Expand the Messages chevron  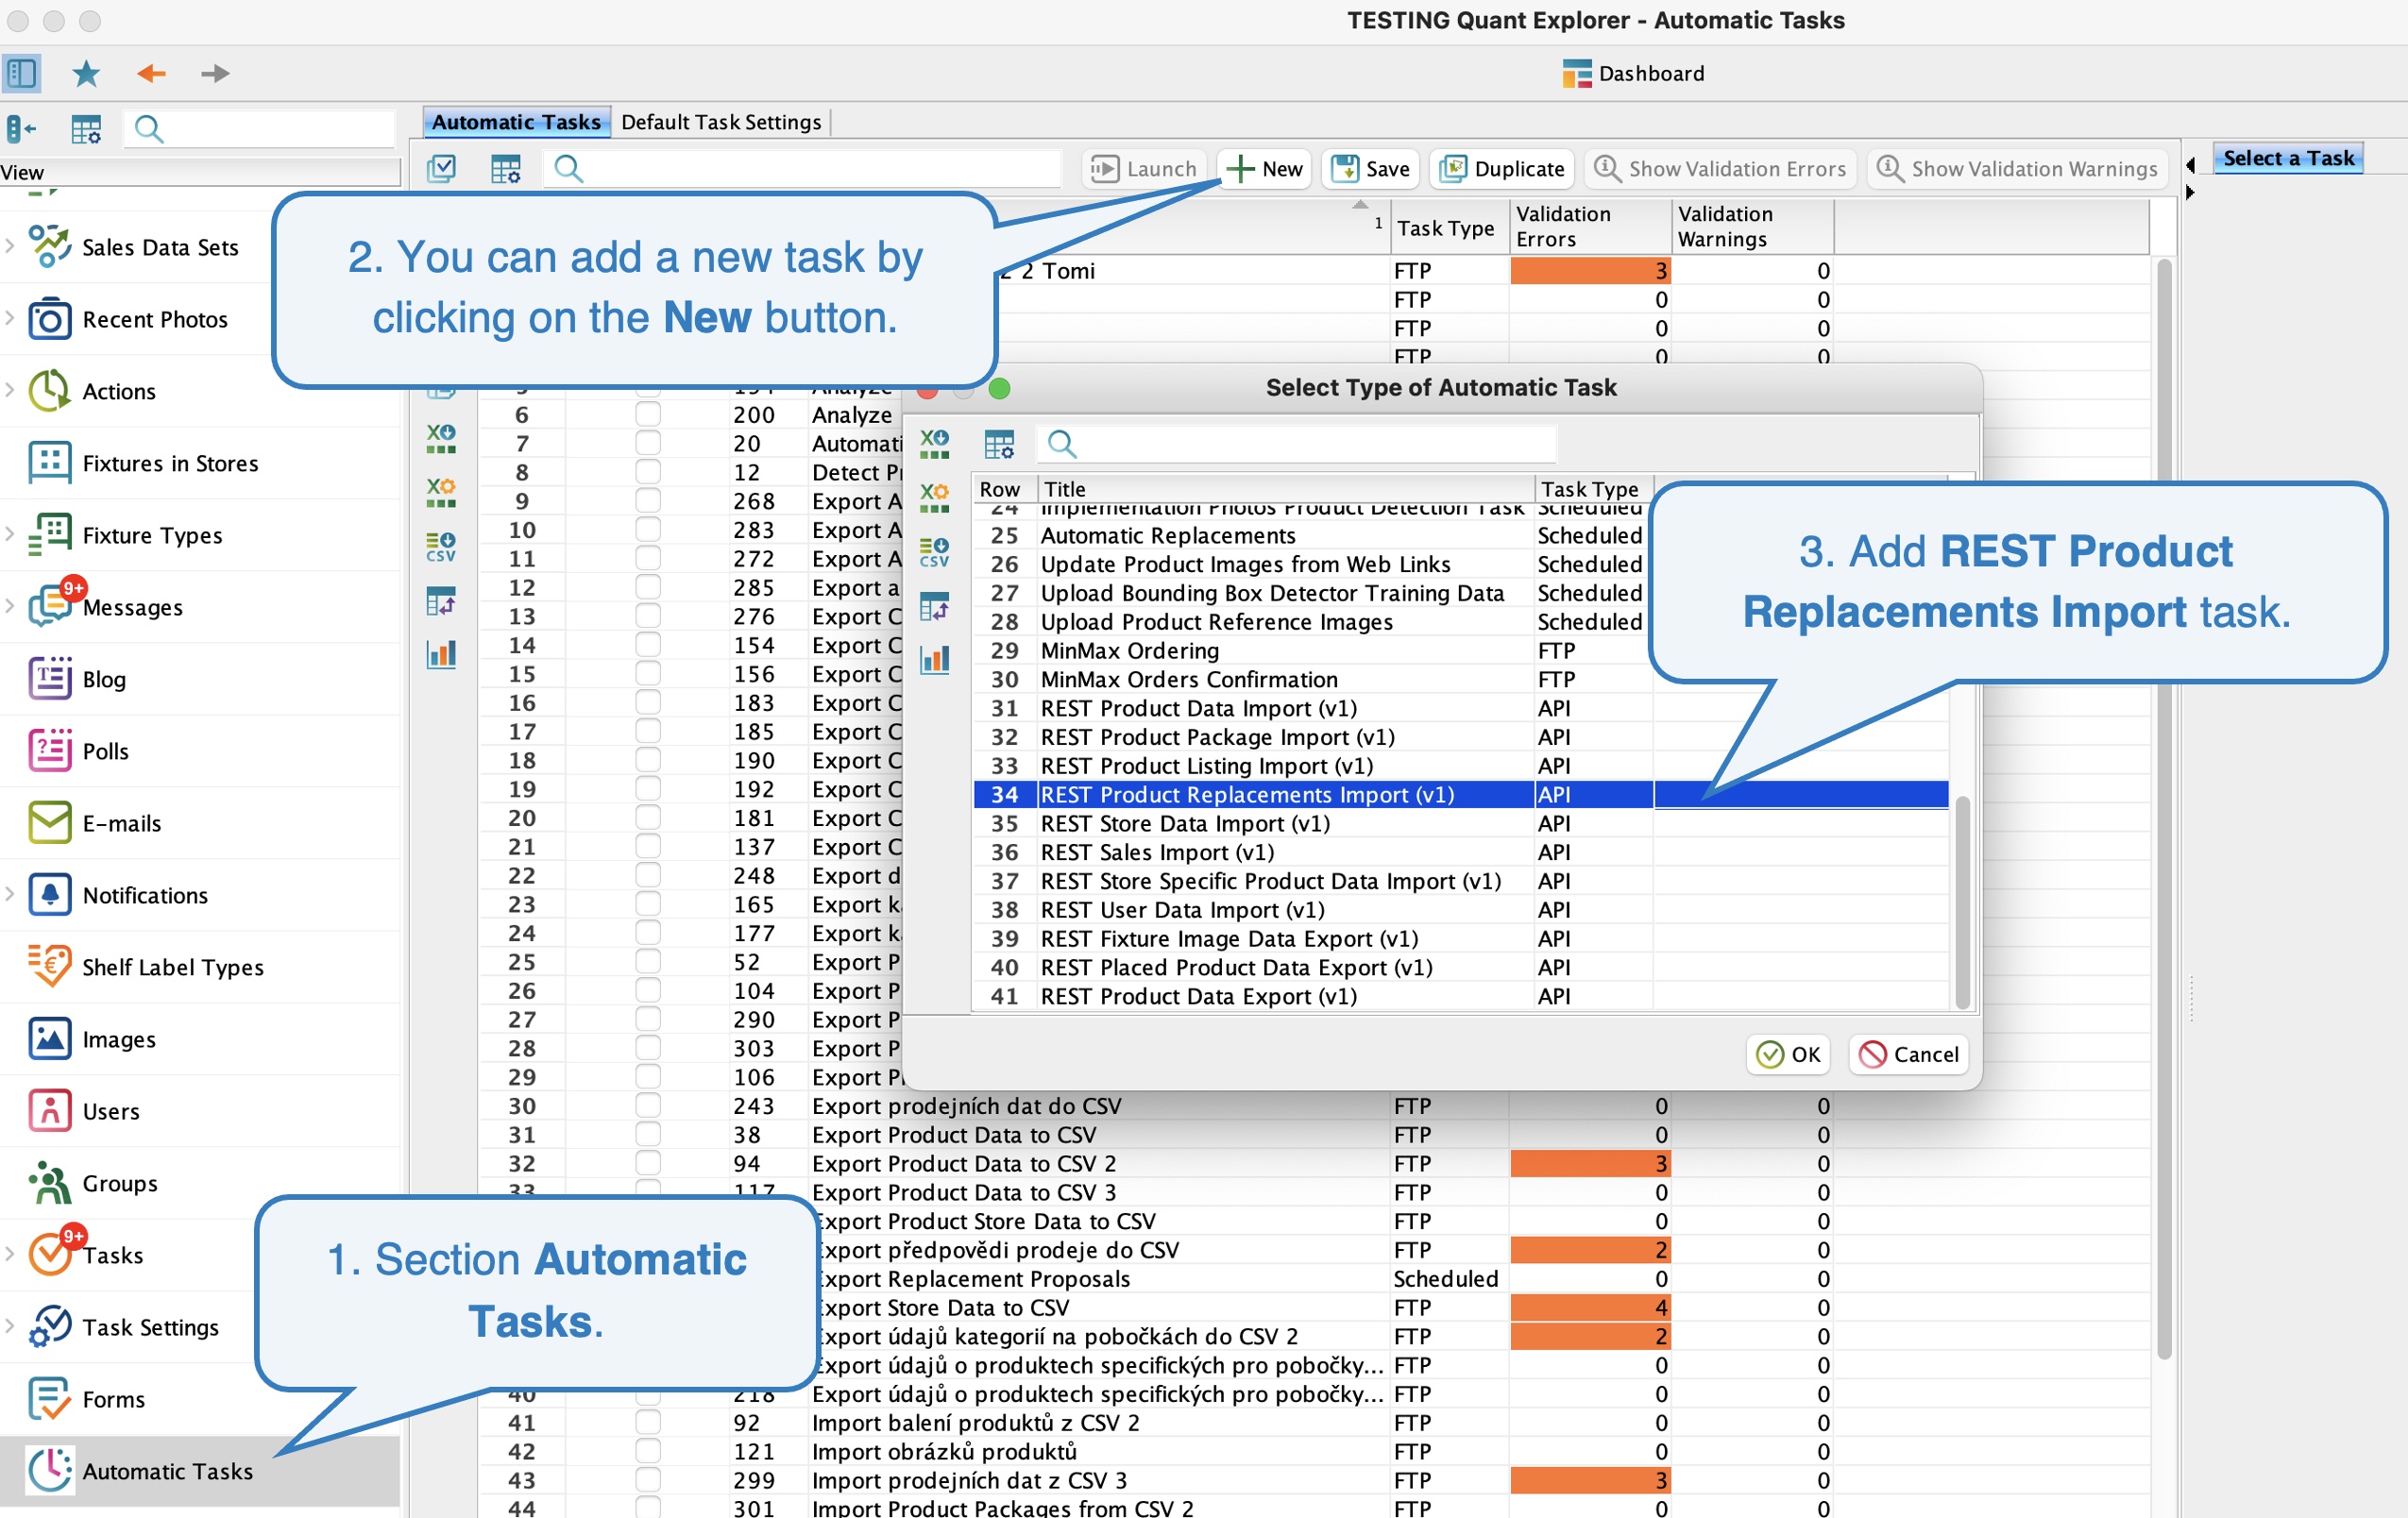coord(10,605)
